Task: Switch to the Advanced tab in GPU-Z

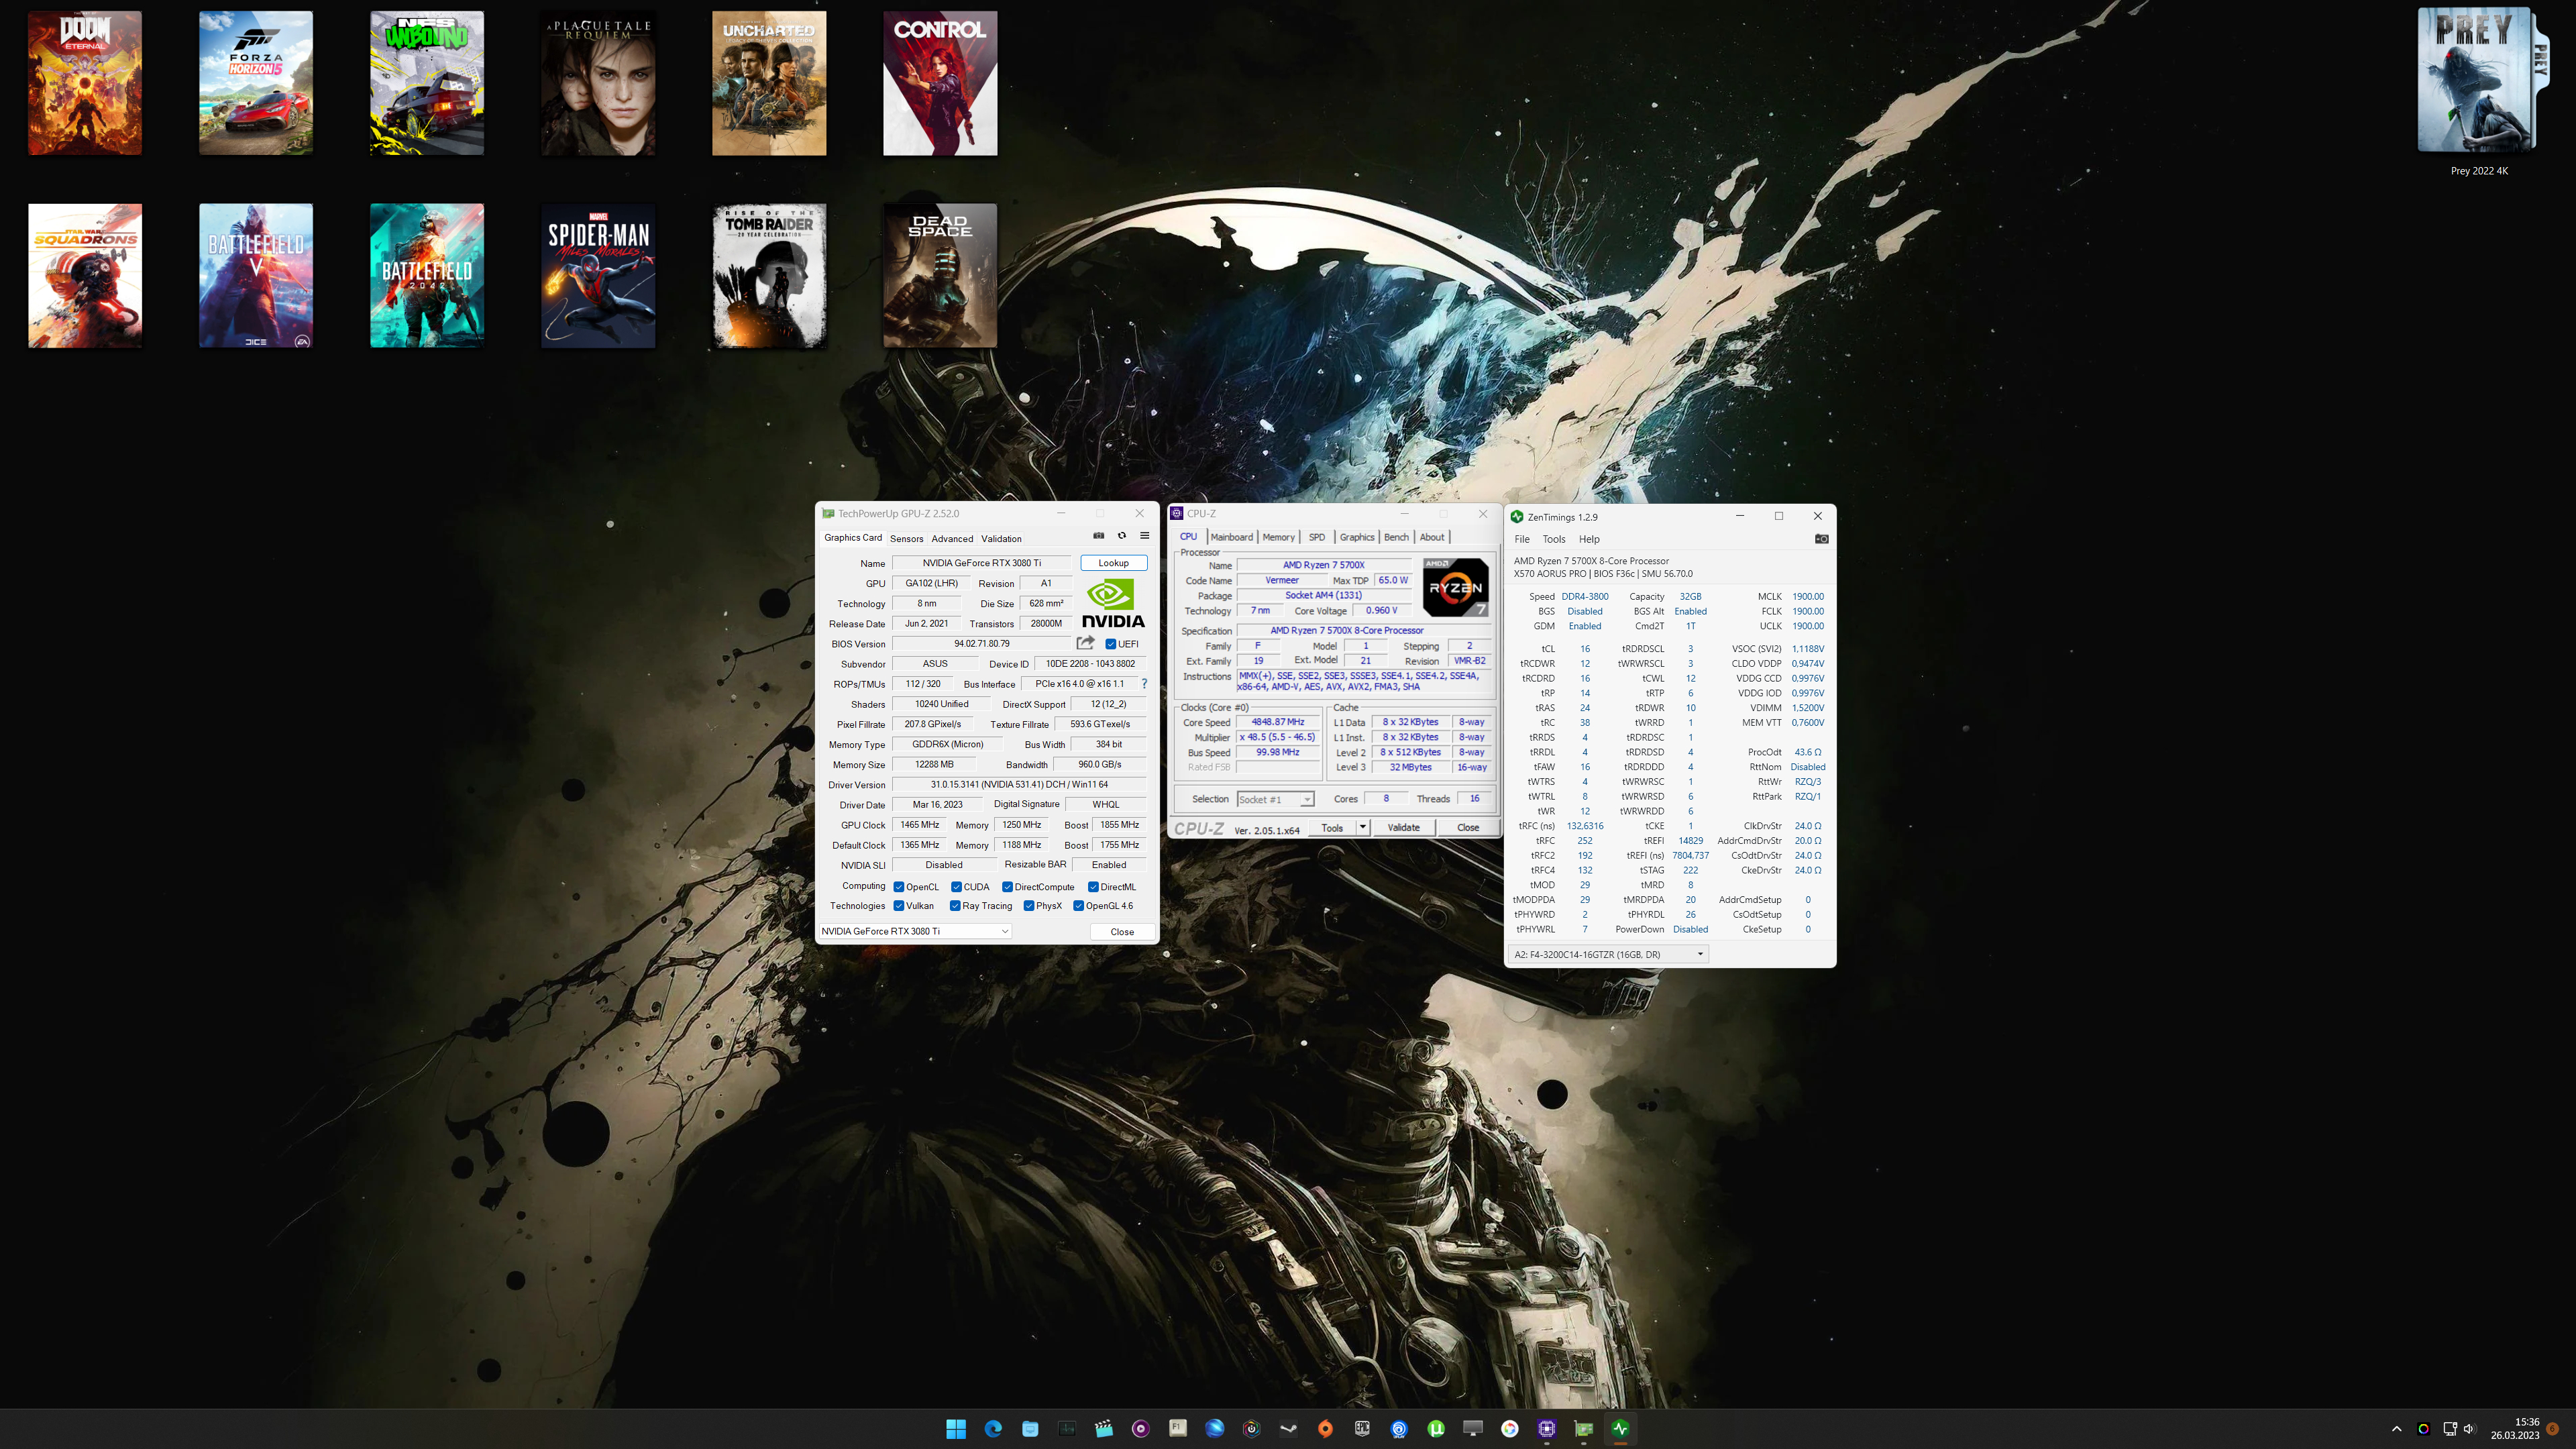Action: point(952,539)
